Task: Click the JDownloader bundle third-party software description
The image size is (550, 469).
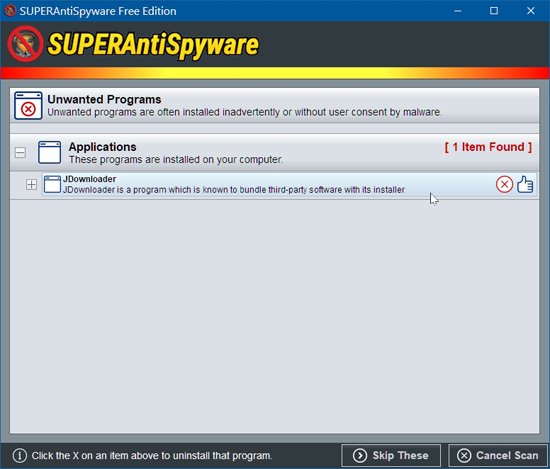Action: point(234,190)
